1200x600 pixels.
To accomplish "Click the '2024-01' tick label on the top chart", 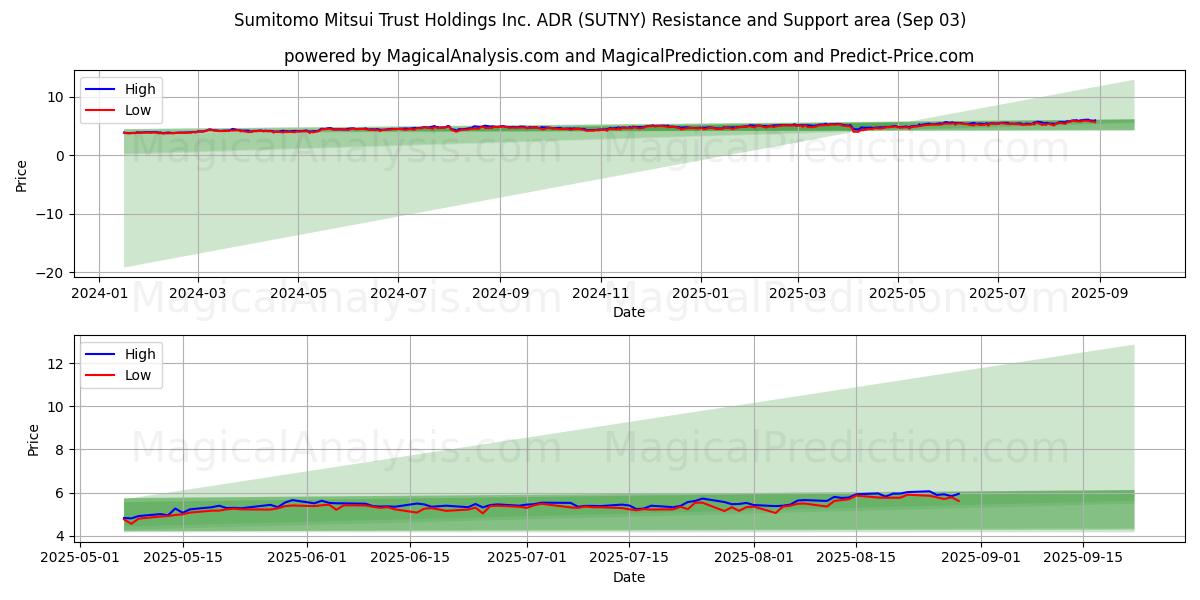I will (x=98, y=294).
